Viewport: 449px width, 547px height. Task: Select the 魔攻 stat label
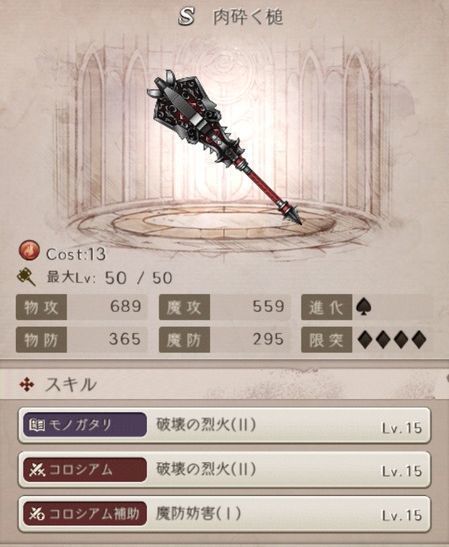pos(184,307)
